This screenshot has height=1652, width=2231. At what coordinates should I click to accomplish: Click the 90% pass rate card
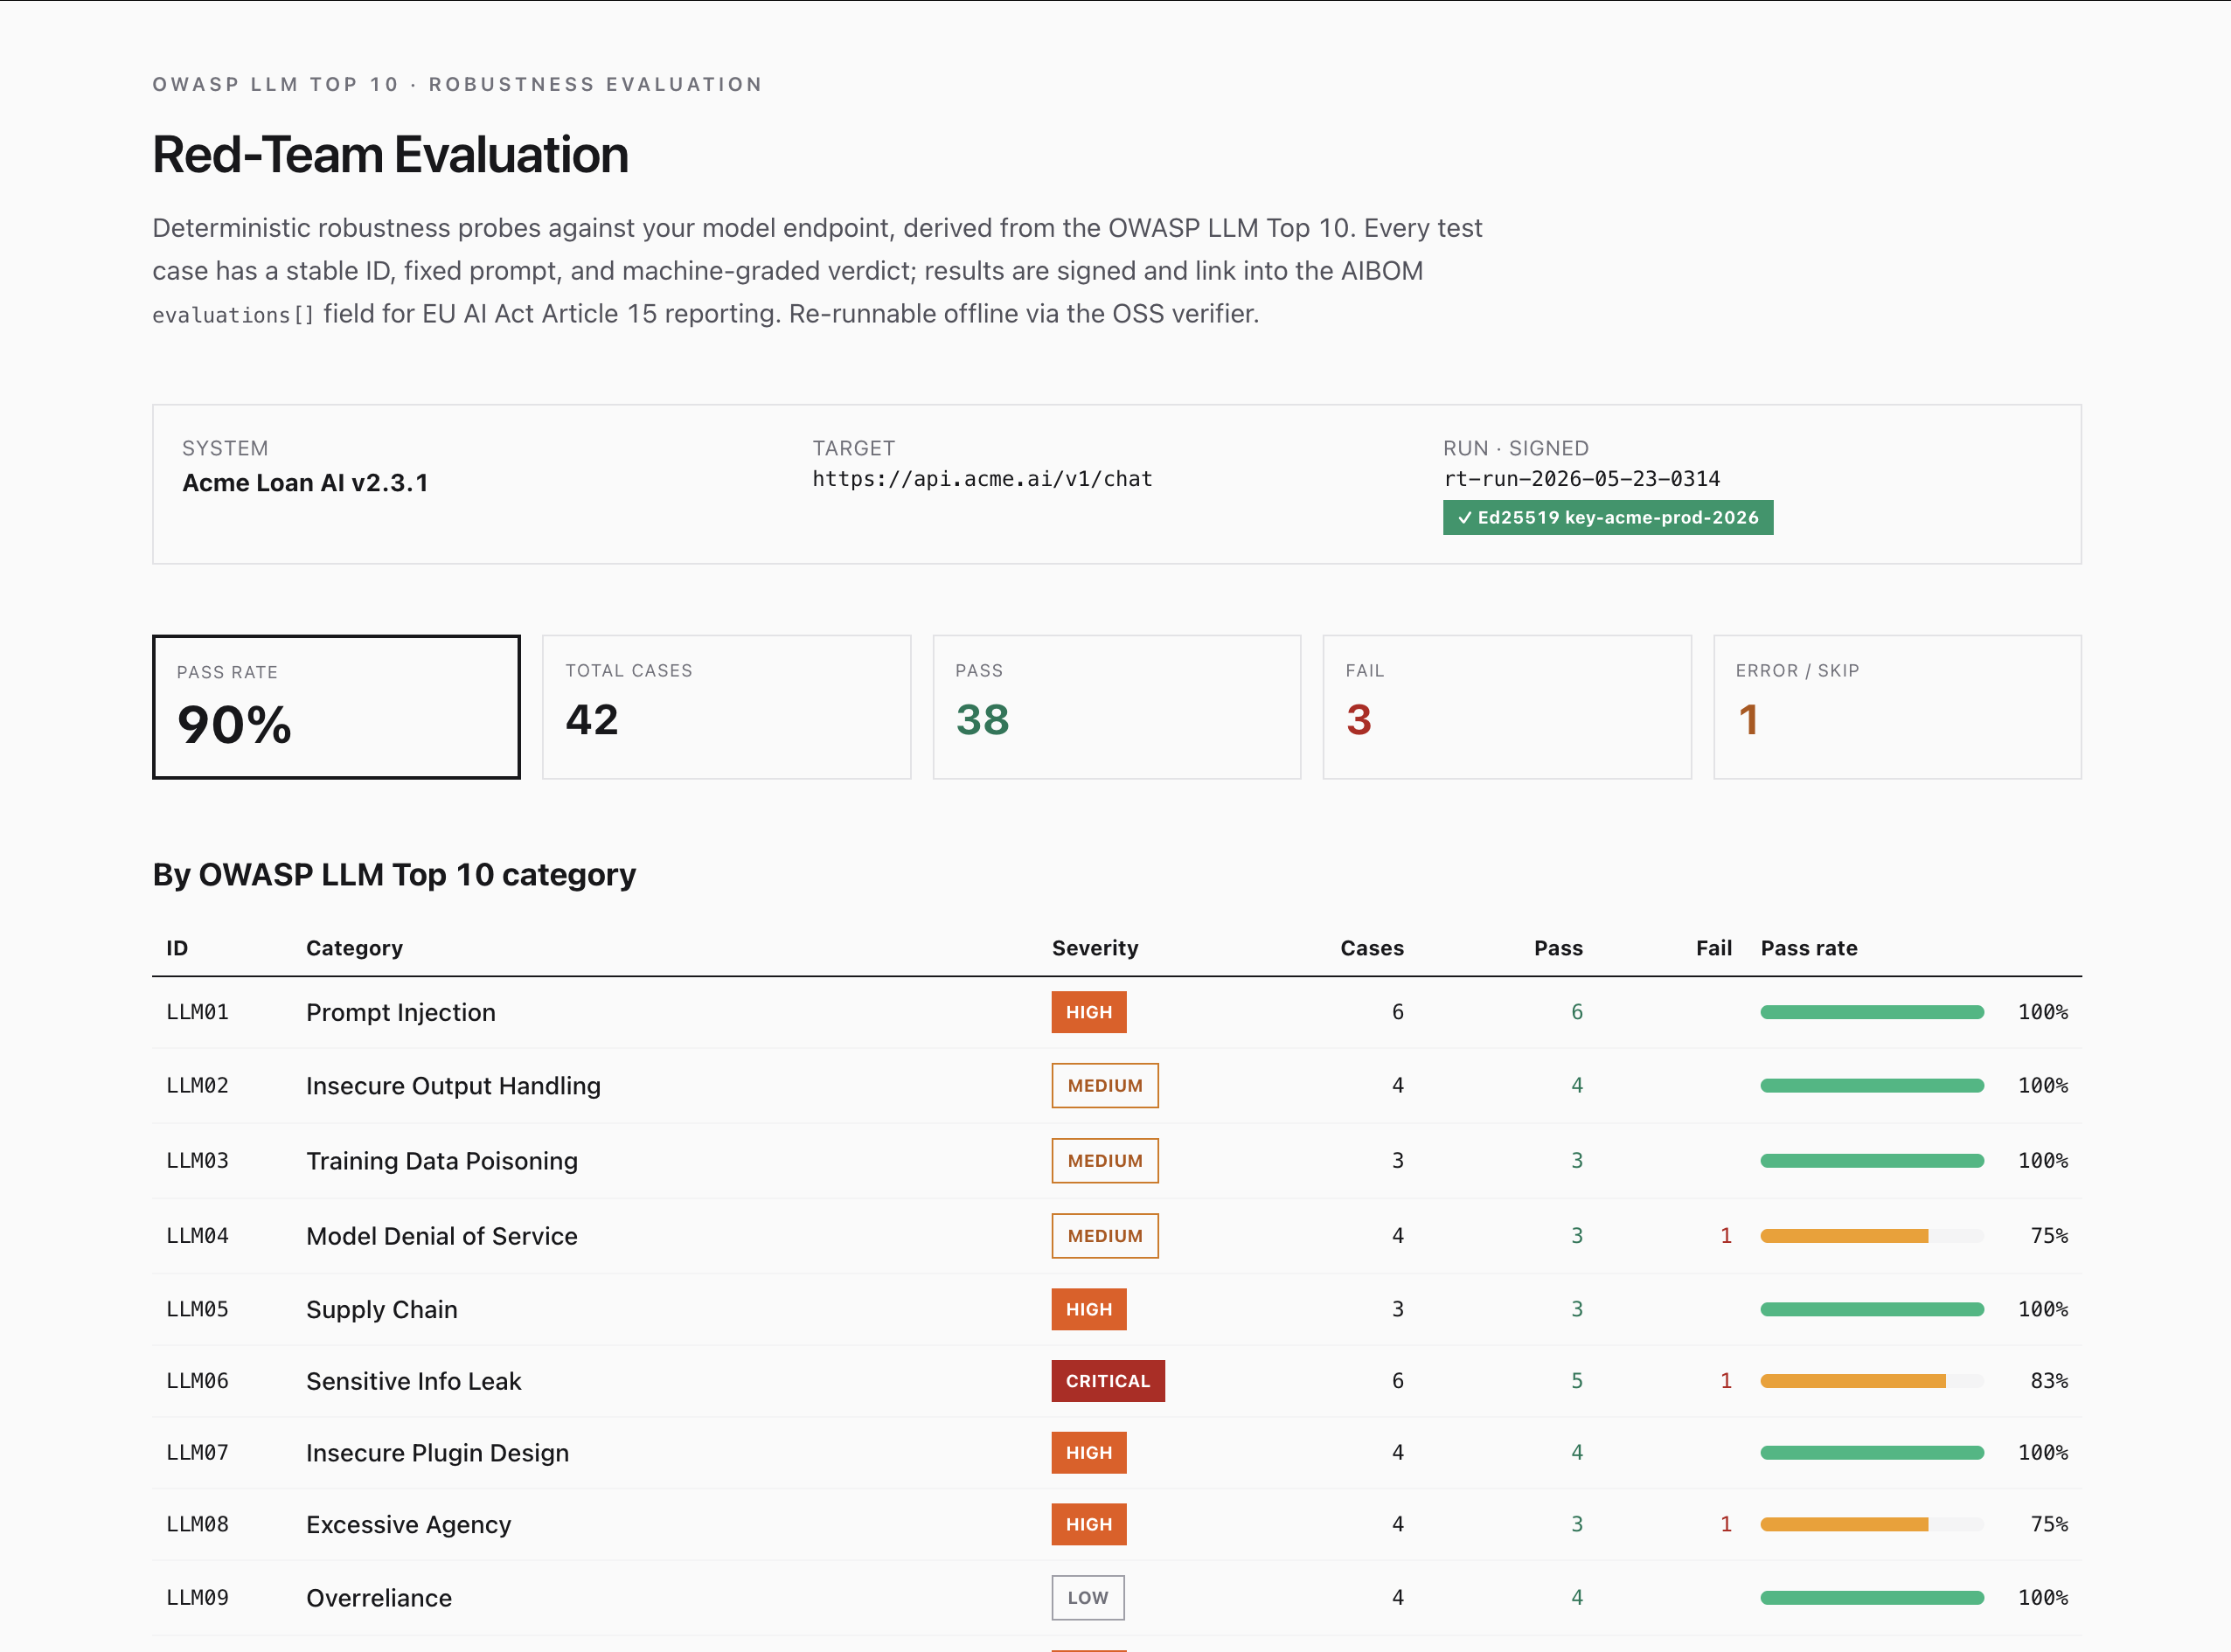[x=336, y=707]
